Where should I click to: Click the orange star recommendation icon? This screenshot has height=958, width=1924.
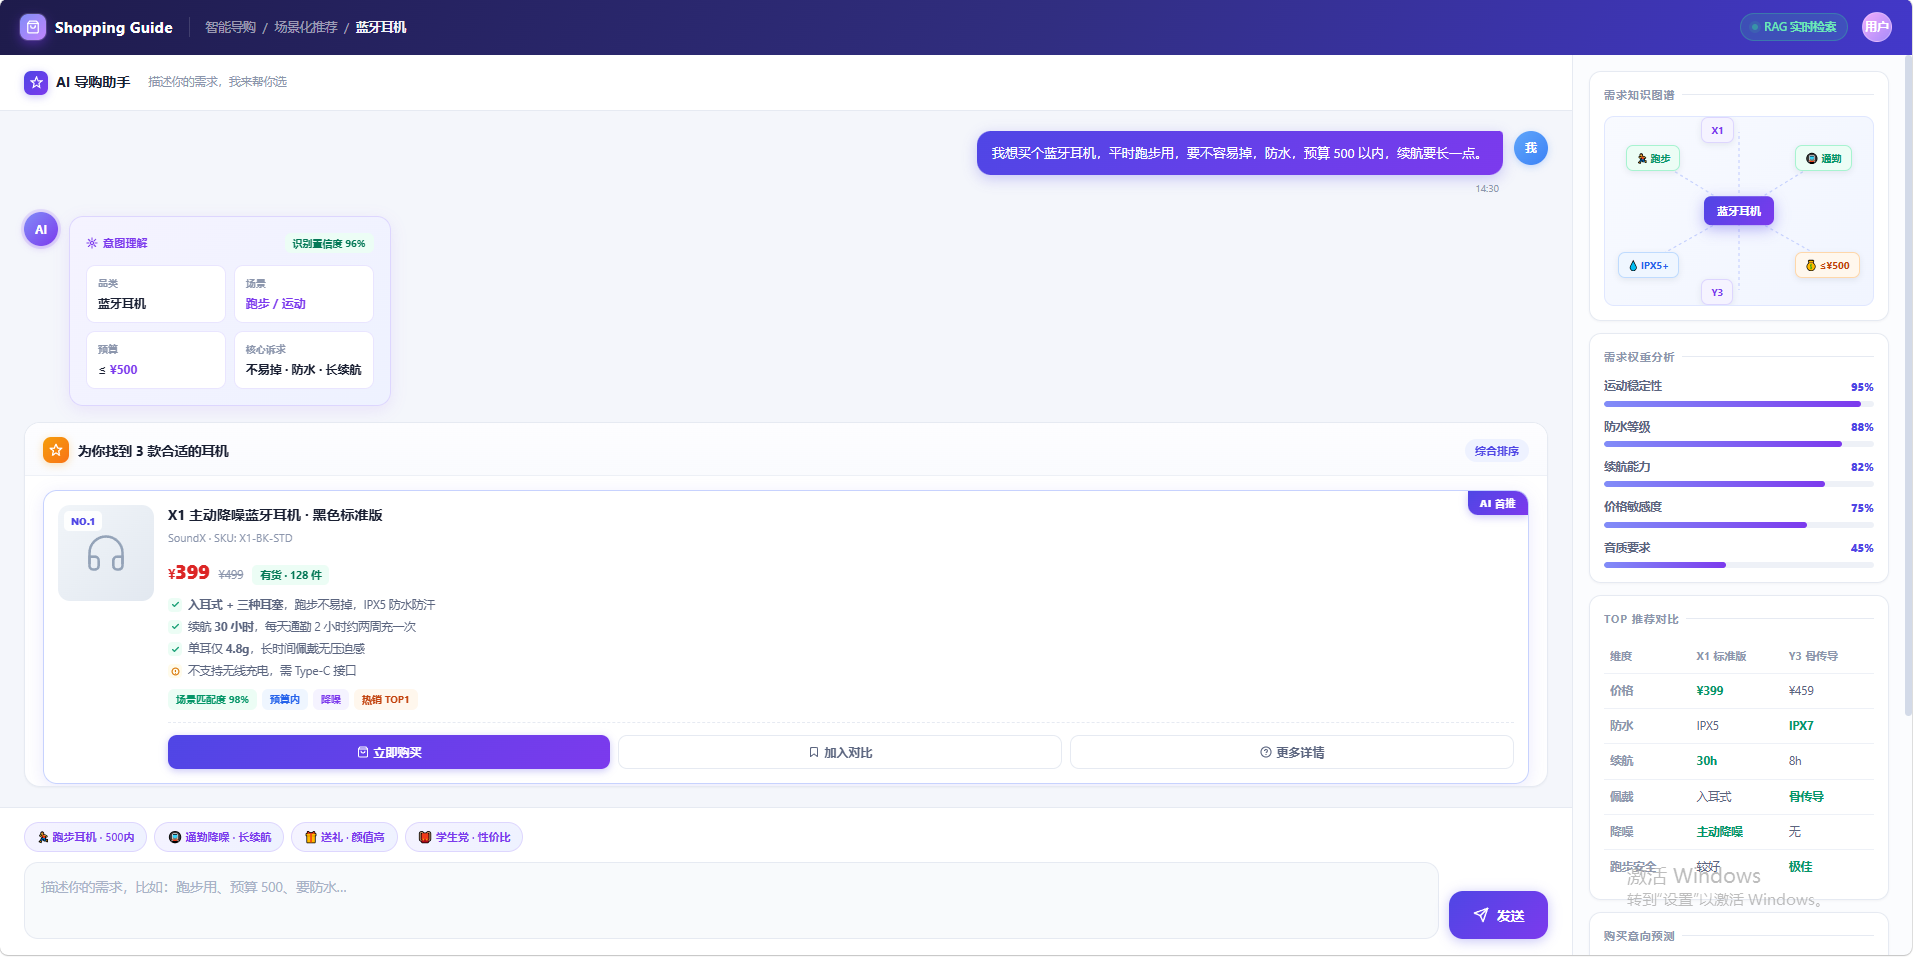(56, 450)
